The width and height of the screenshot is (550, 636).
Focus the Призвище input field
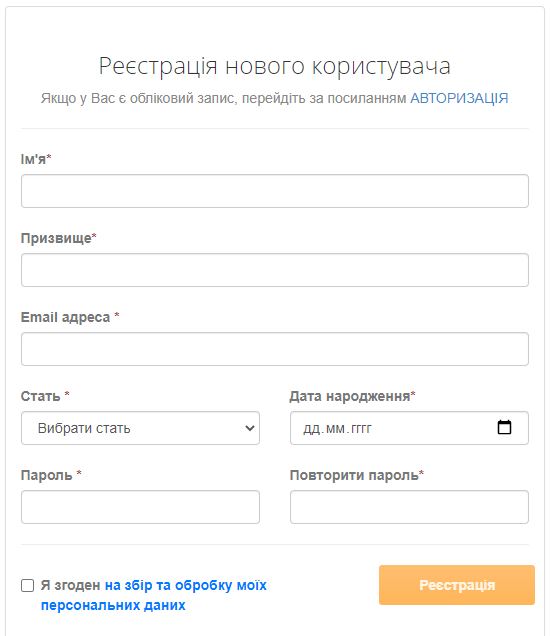click(275, 270)
